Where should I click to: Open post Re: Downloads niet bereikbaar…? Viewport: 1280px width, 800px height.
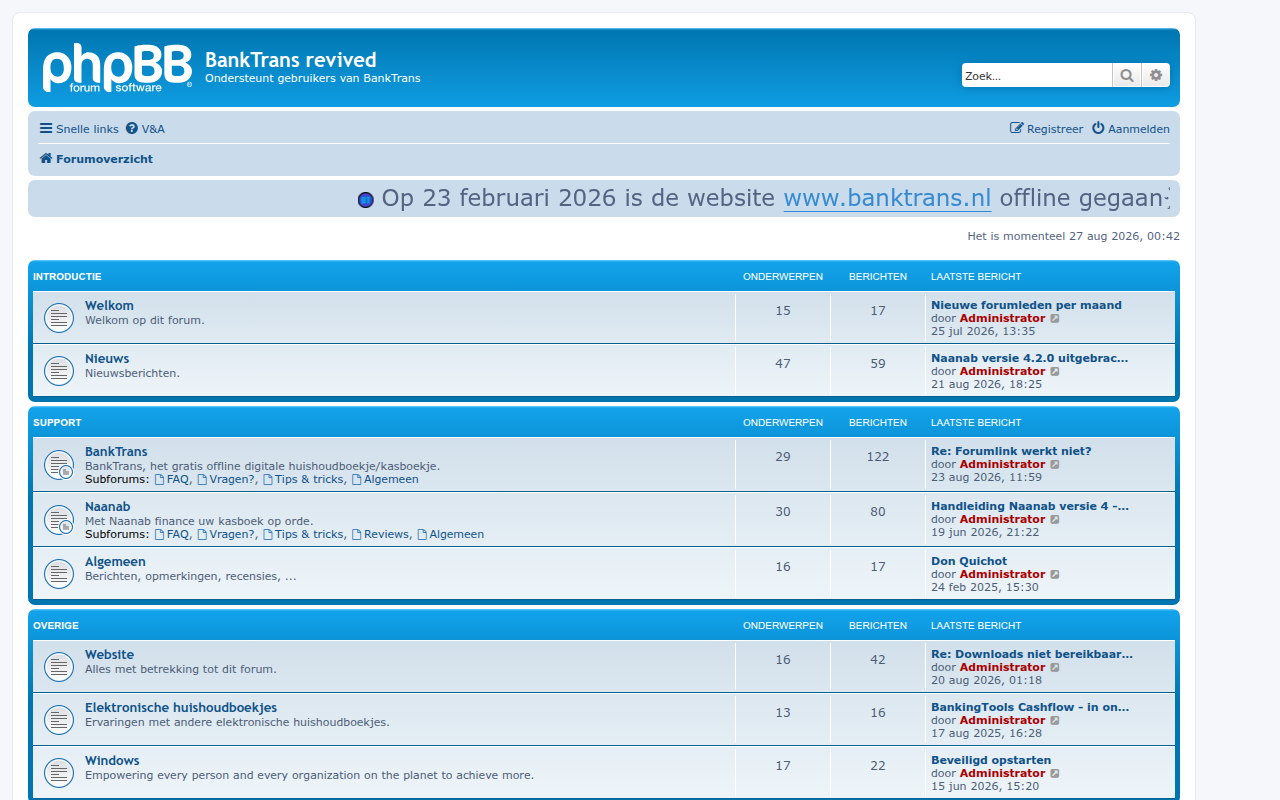click(1032, 654)
